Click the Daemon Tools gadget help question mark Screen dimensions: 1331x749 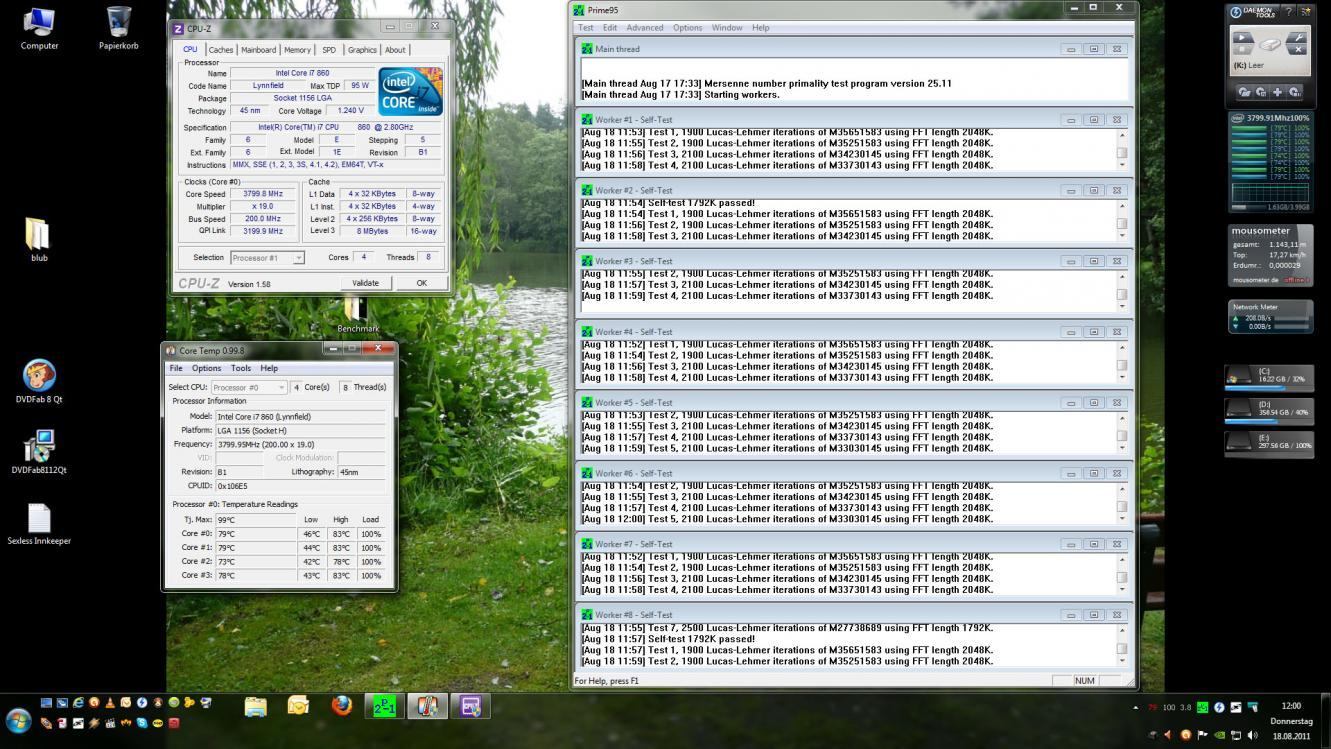coord(1289,12)
